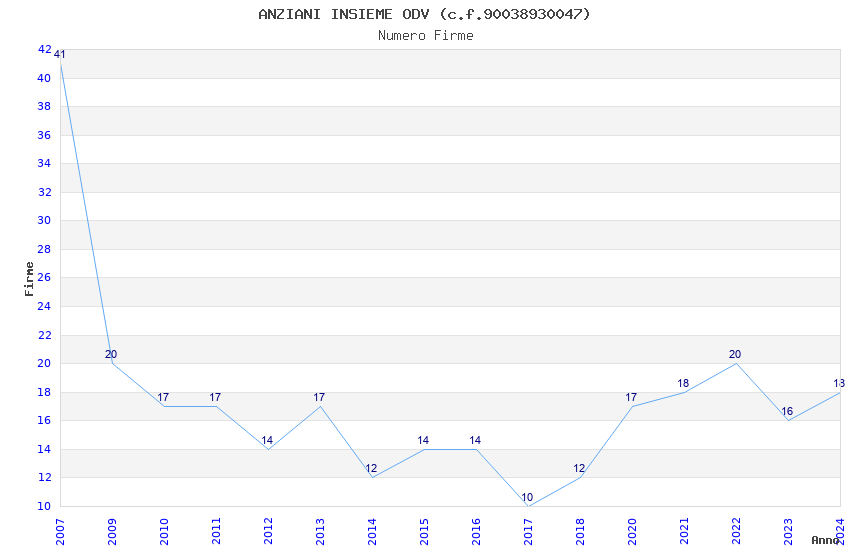The width and height of the screenshot is (850, 550).
Task: Click the x-axis year label 2023
Action: [x=789, y=531]
